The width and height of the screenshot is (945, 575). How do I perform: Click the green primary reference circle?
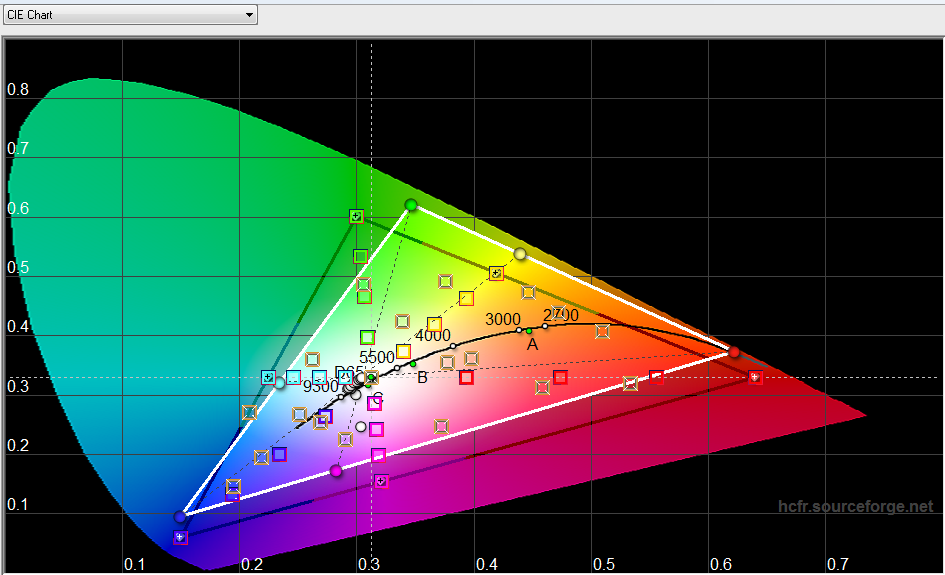[x=411, y=205]
